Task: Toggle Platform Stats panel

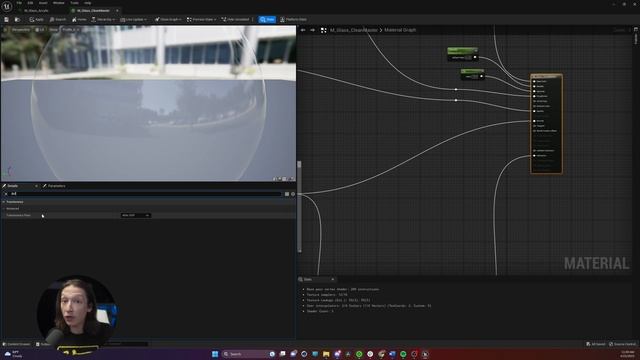Action: tap(293, 19)
